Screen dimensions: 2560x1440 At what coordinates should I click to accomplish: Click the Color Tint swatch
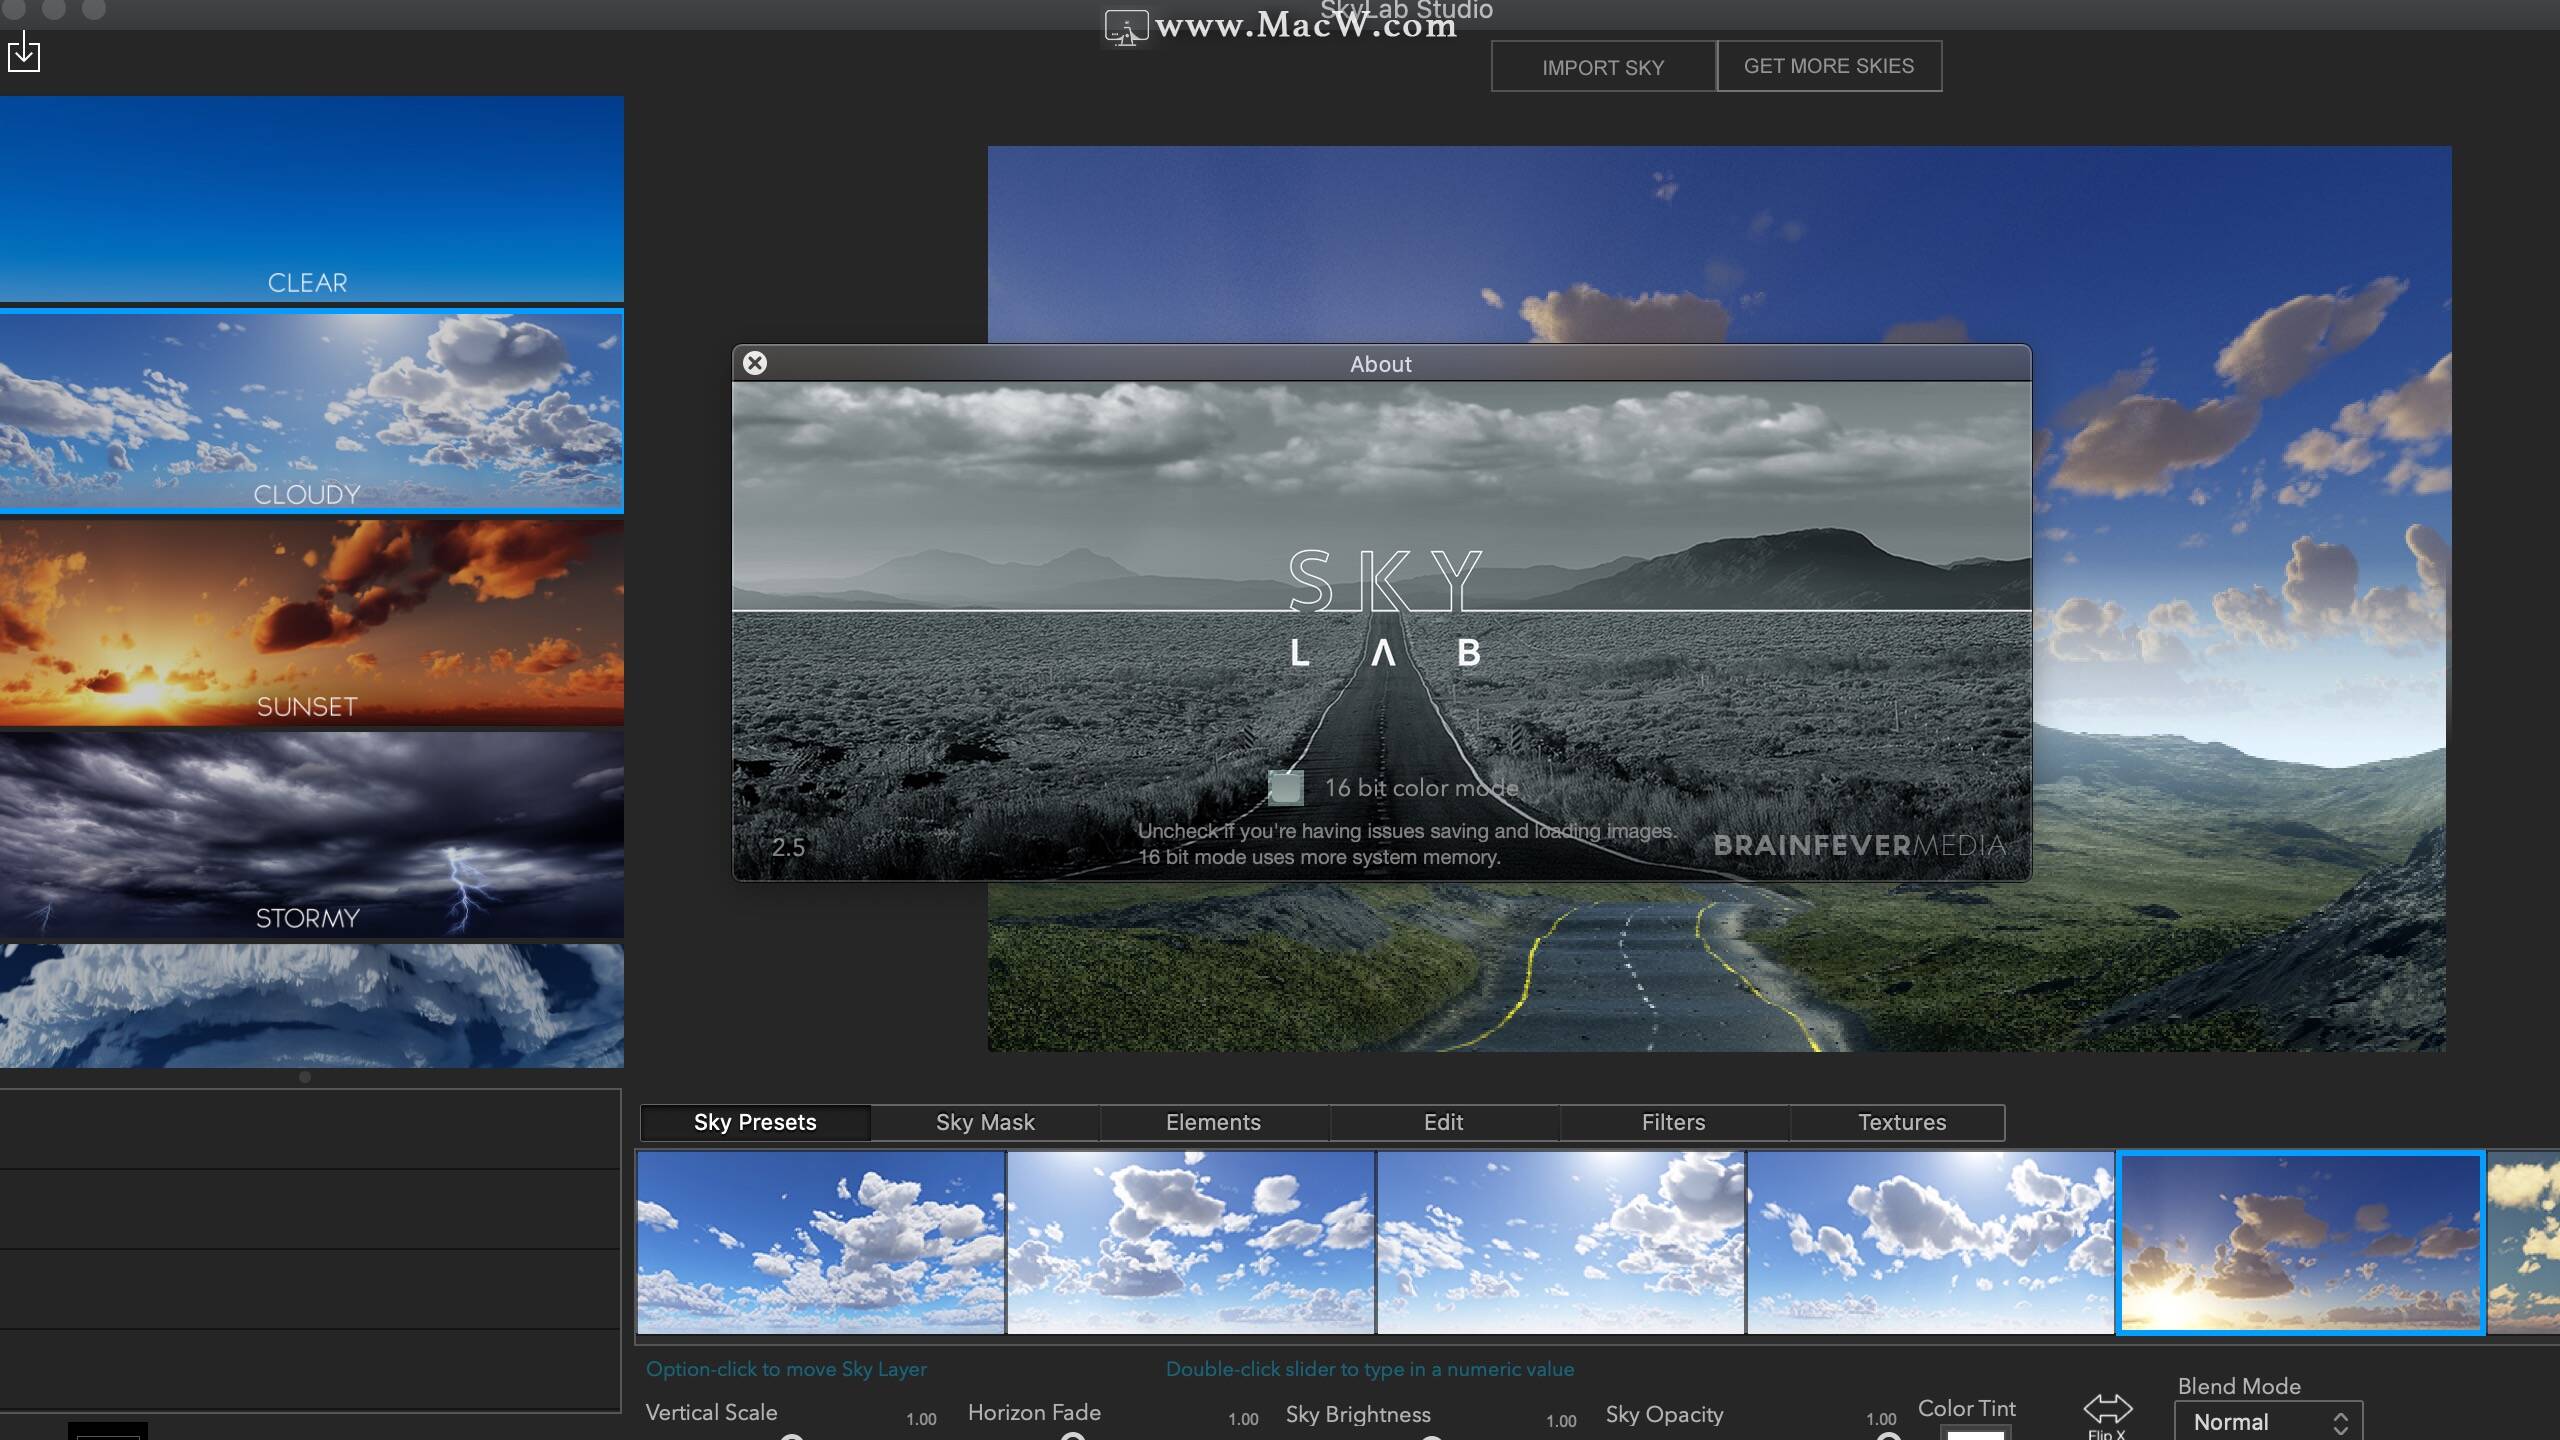pos(1974,1434)
